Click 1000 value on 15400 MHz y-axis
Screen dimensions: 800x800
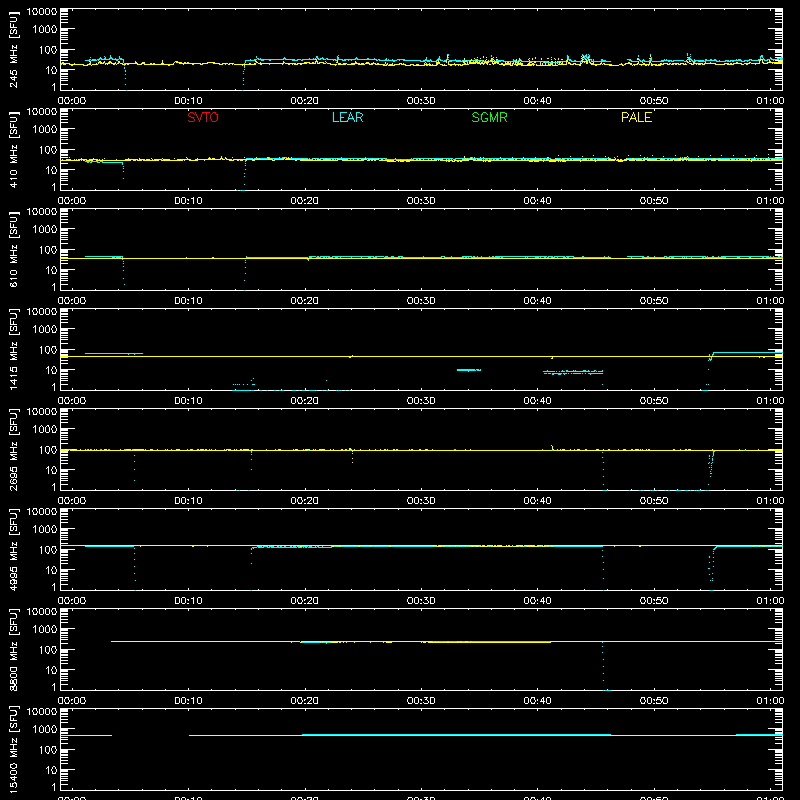coord(45,730)
